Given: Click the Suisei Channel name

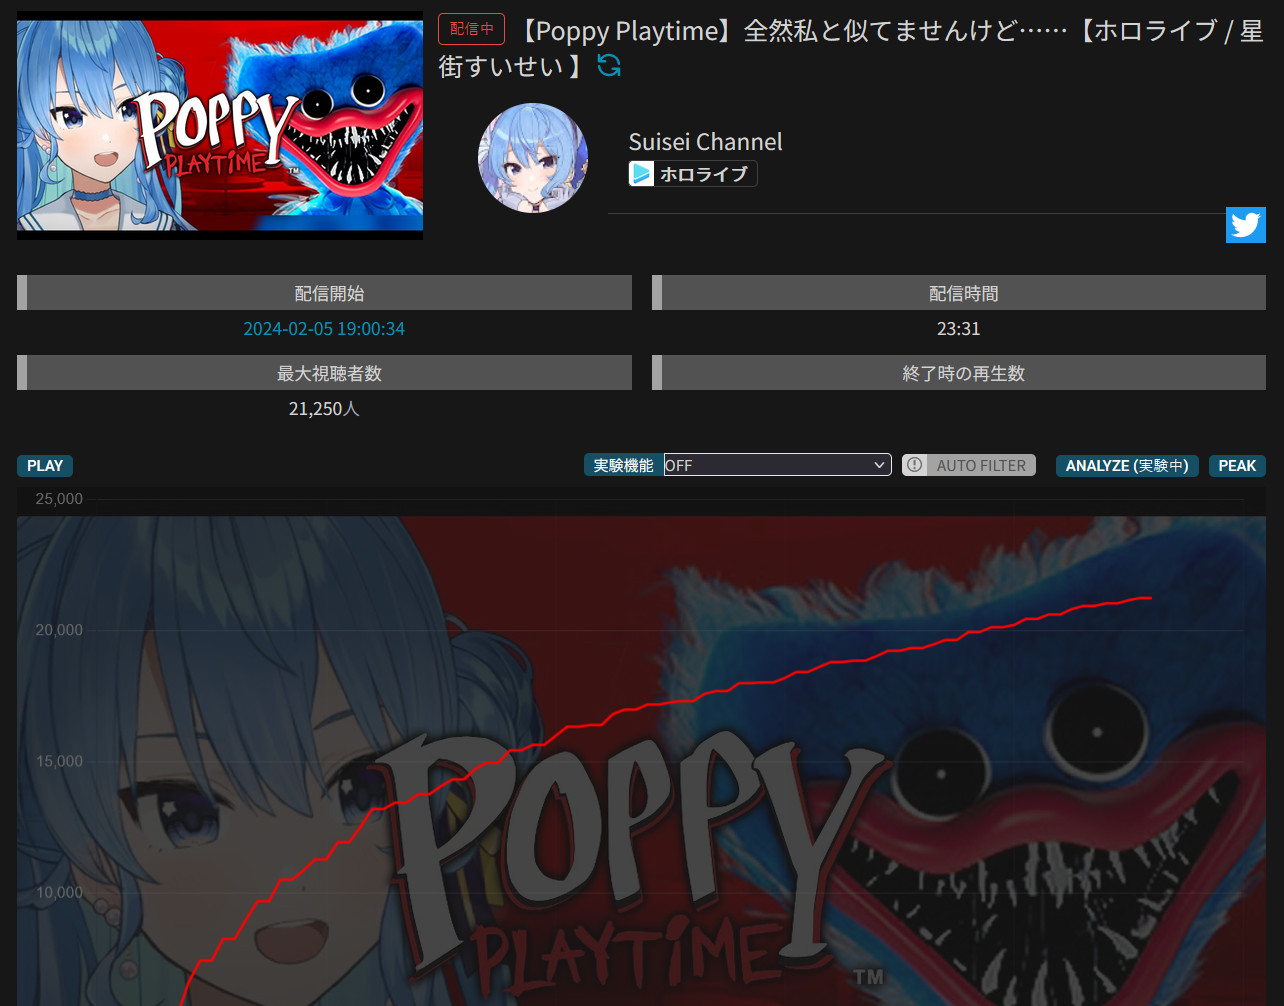Looking at the screenshot, I should 705,142.
